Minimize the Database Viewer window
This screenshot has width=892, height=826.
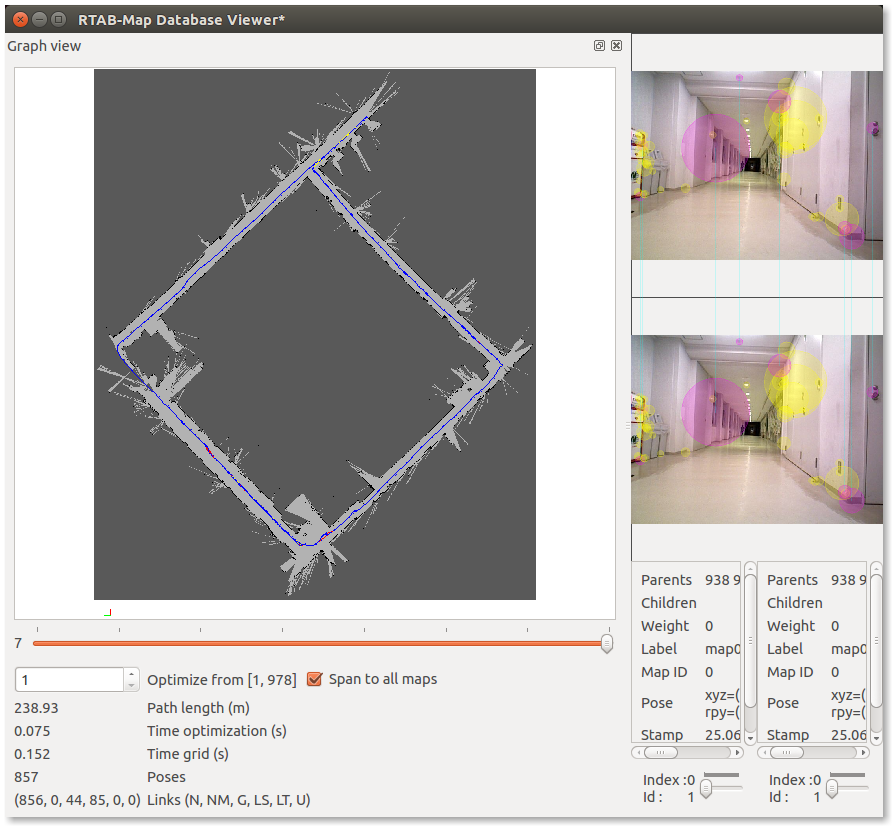point(39,19)
